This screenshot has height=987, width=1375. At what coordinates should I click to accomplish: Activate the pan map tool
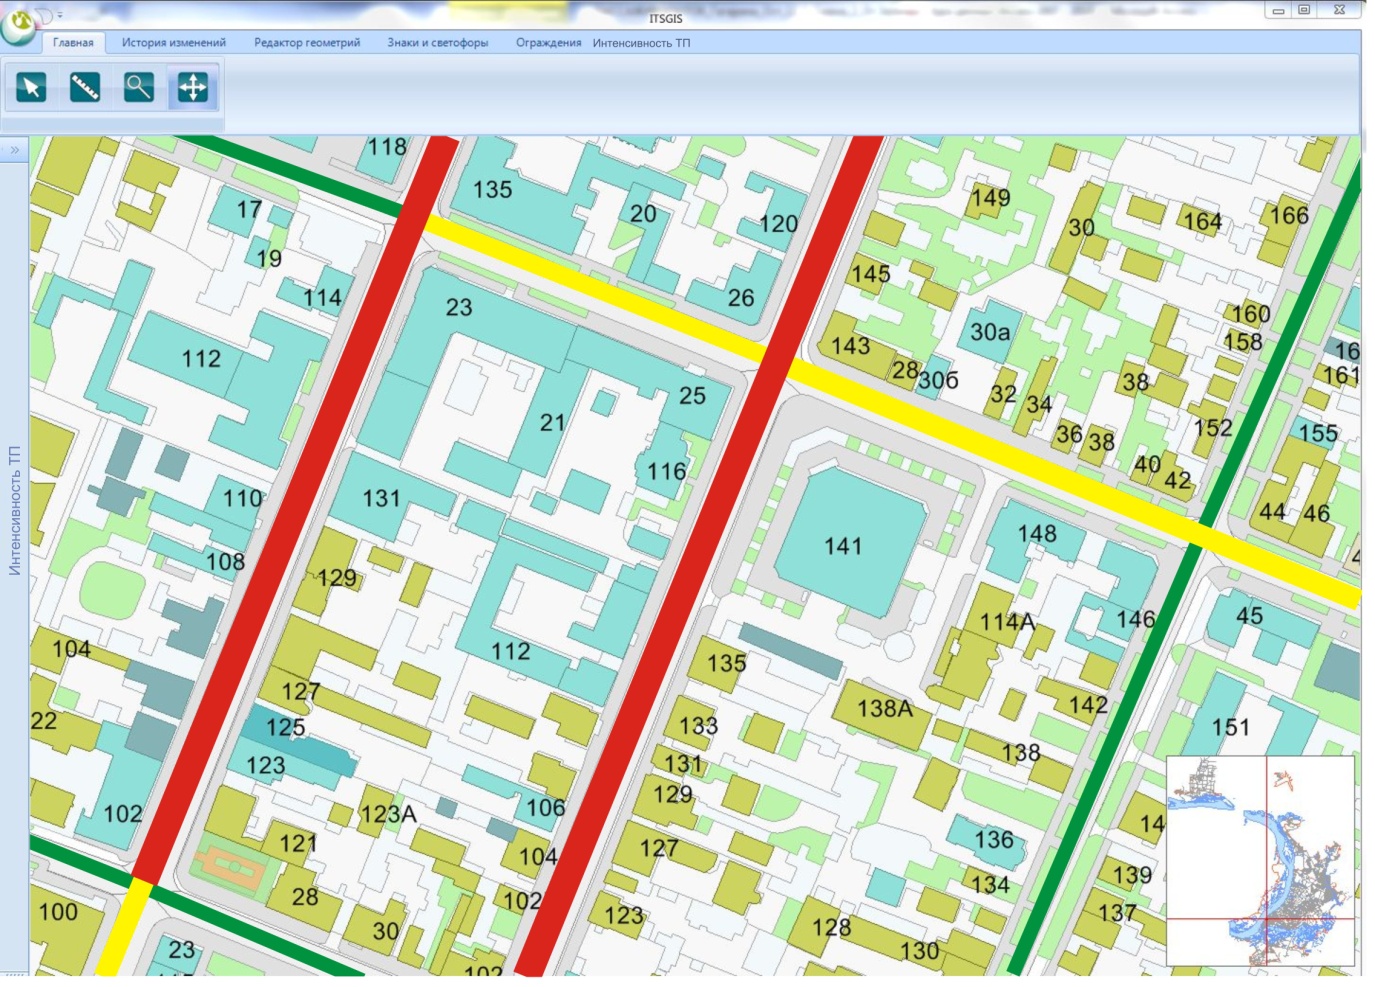[x=193, y=88]
